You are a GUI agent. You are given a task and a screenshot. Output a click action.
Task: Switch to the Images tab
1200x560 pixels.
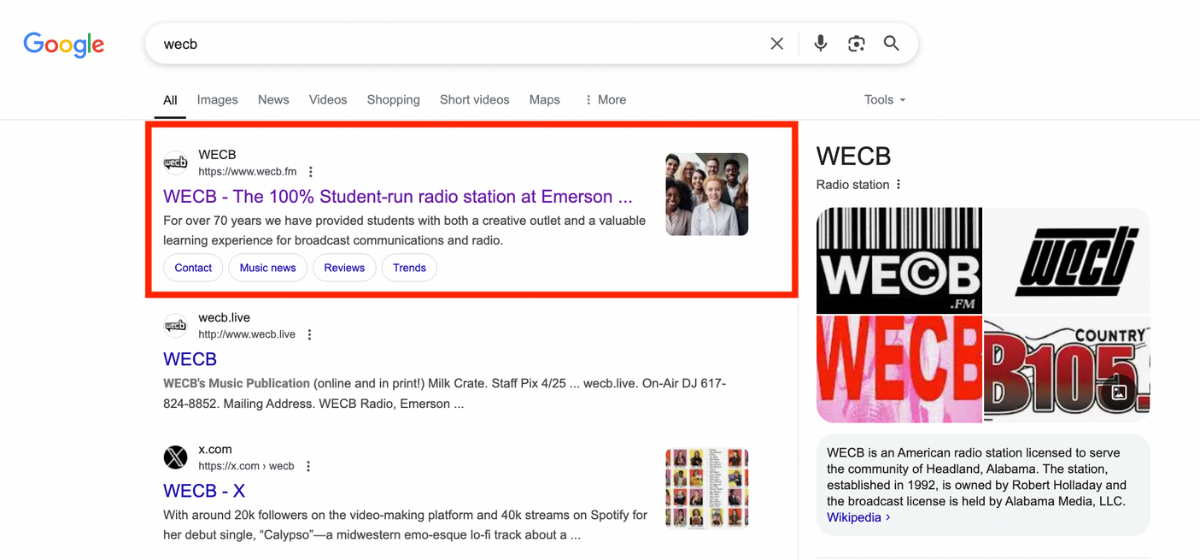tap(217, 100)
